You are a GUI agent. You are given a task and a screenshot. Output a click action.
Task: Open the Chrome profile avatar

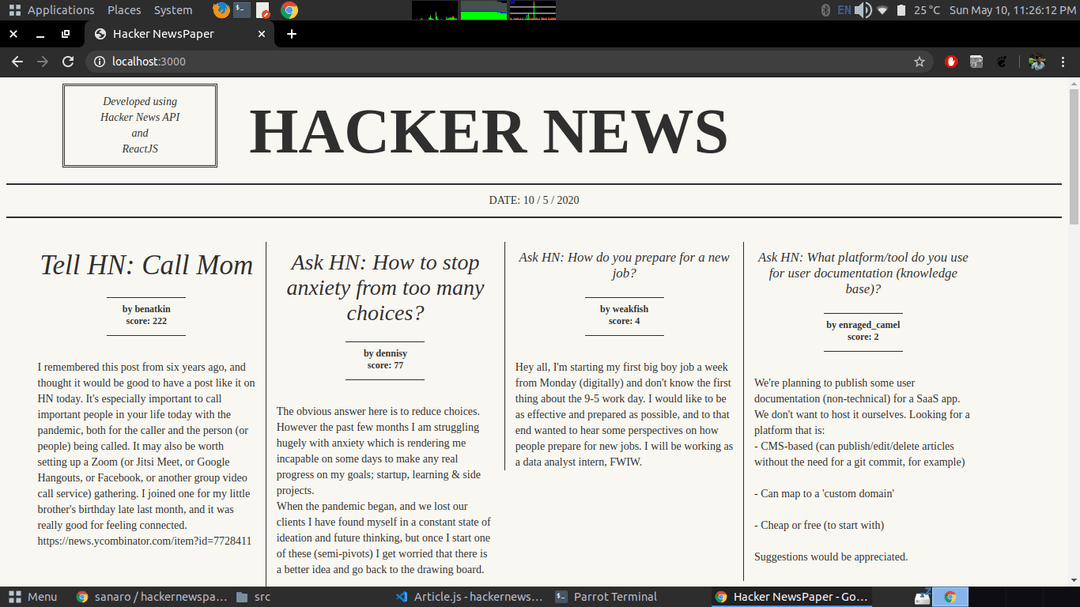[x=1037, y=61]
